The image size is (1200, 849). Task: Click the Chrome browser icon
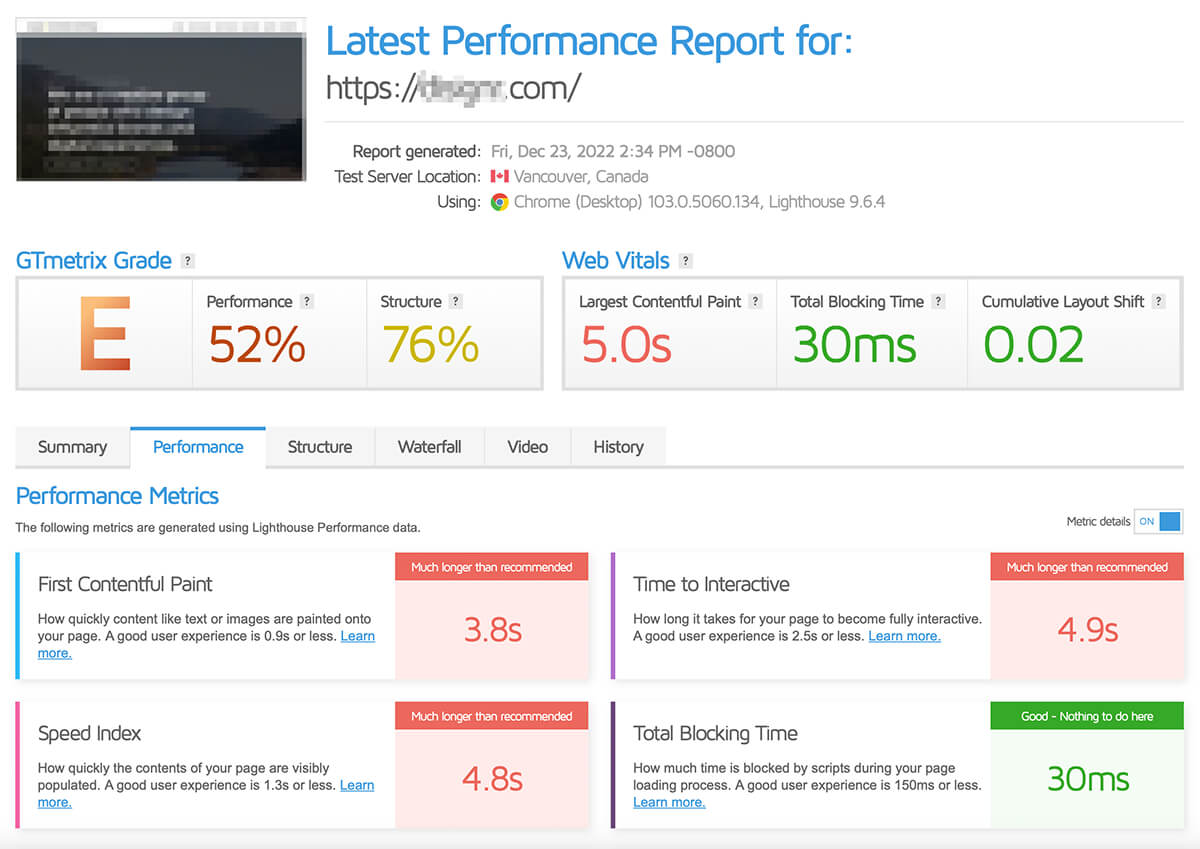coord(499,202)
